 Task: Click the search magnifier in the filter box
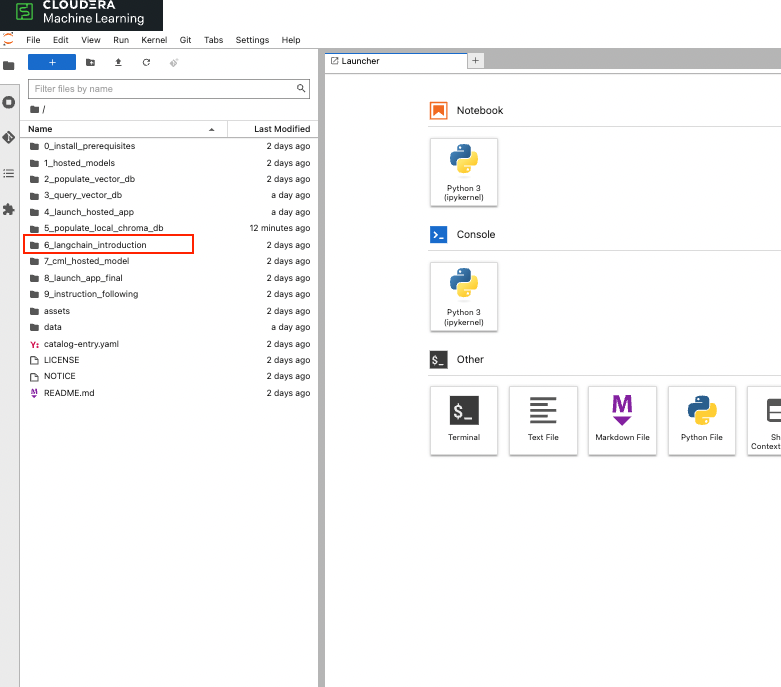click(301, 88)
